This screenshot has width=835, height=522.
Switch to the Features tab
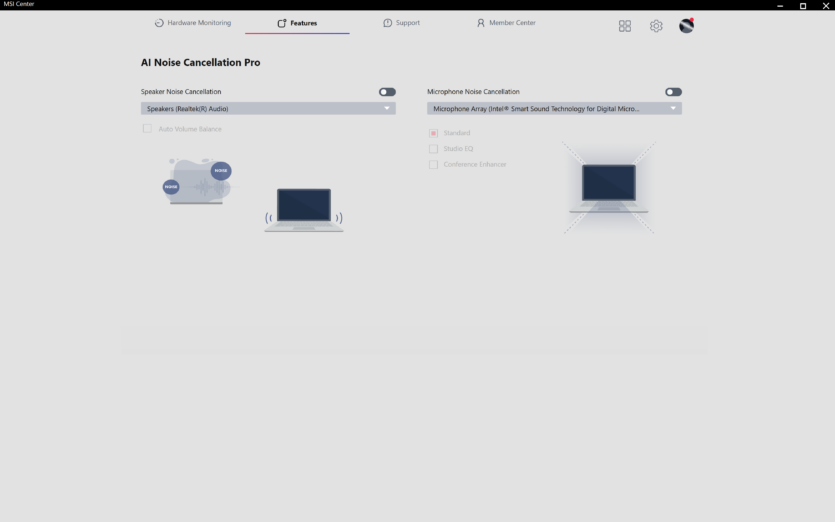297,23
